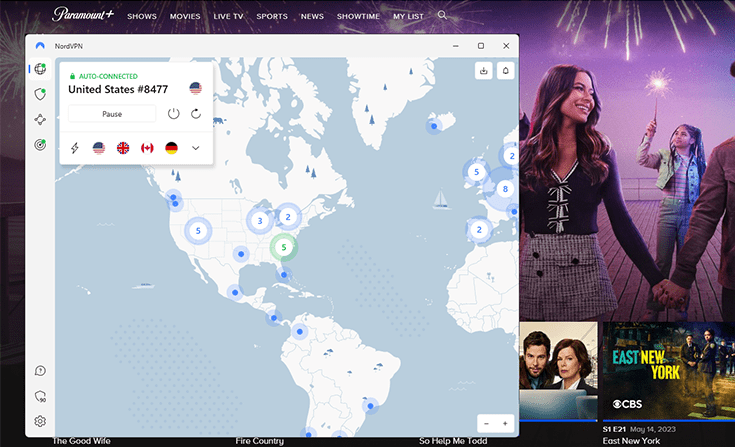This screenshot has width=735, height=447.
Task: Open the NordVPN globe map tab
Action: (x=40, y=68)
